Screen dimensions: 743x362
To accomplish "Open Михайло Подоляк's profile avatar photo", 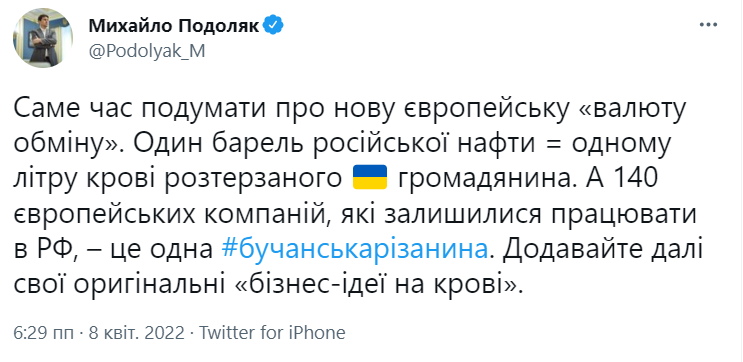I will tap(43, 38).
